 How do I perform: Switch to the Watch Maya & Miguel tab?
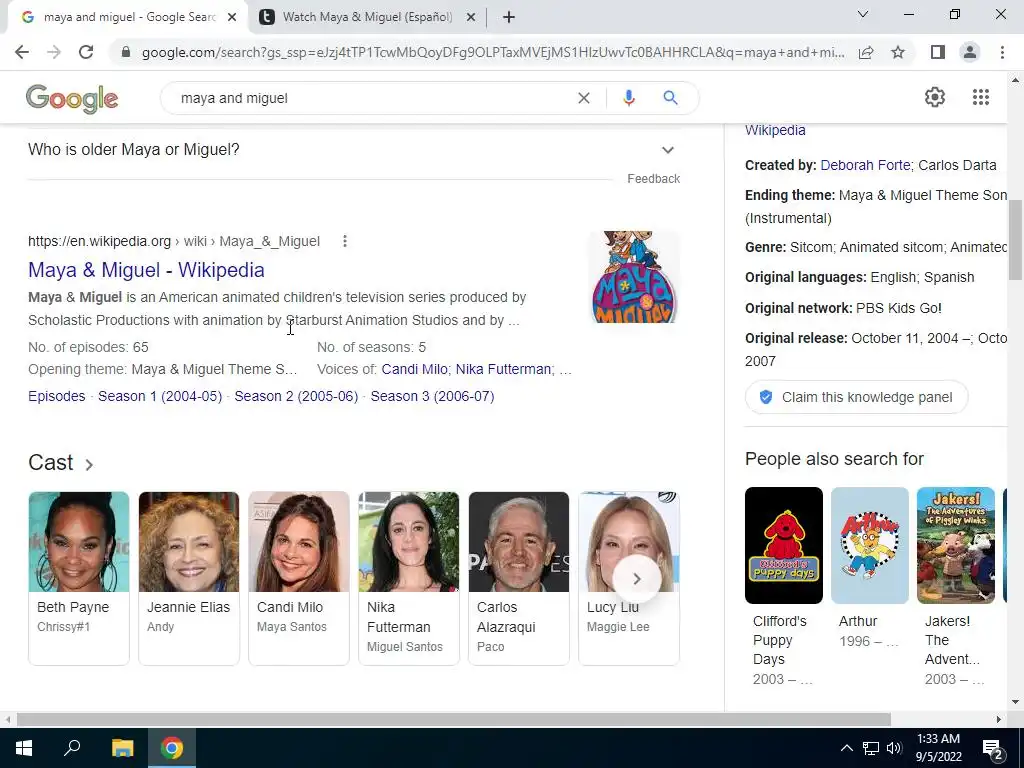[x=368, y=17]
